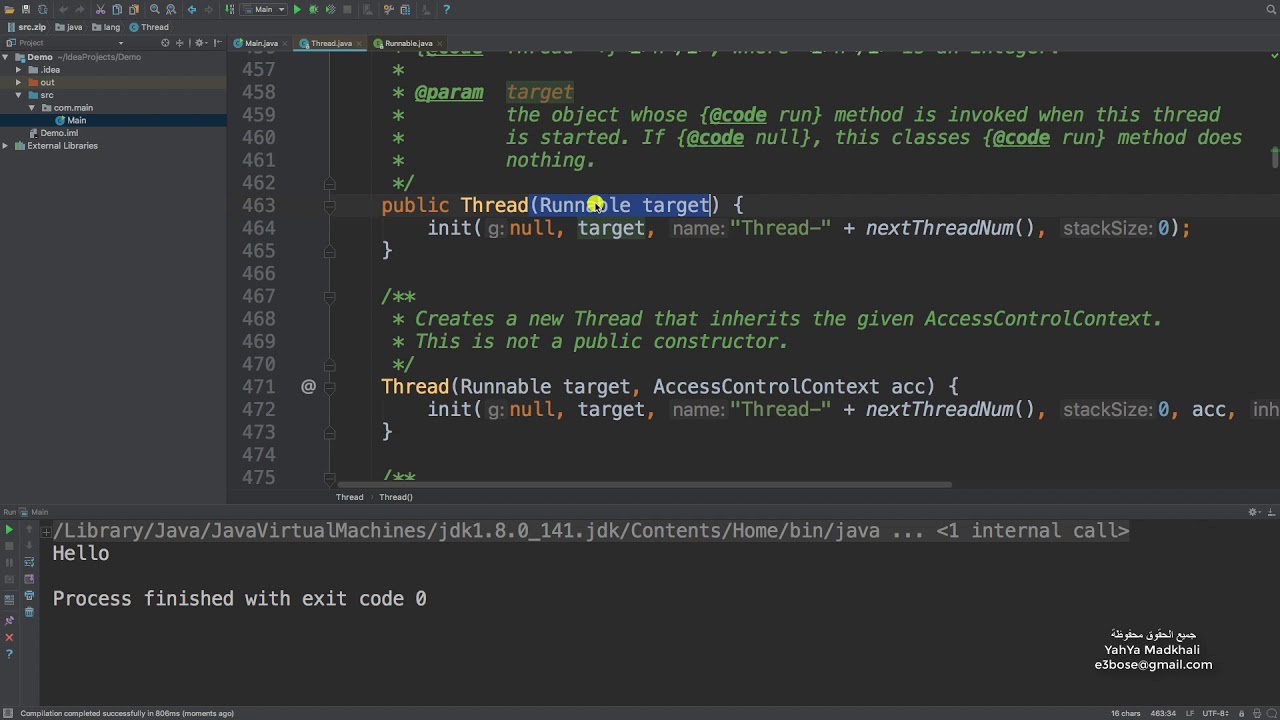Collapse all in Project panel
The height and width of the screenshot is (720, 1280).
180,43
